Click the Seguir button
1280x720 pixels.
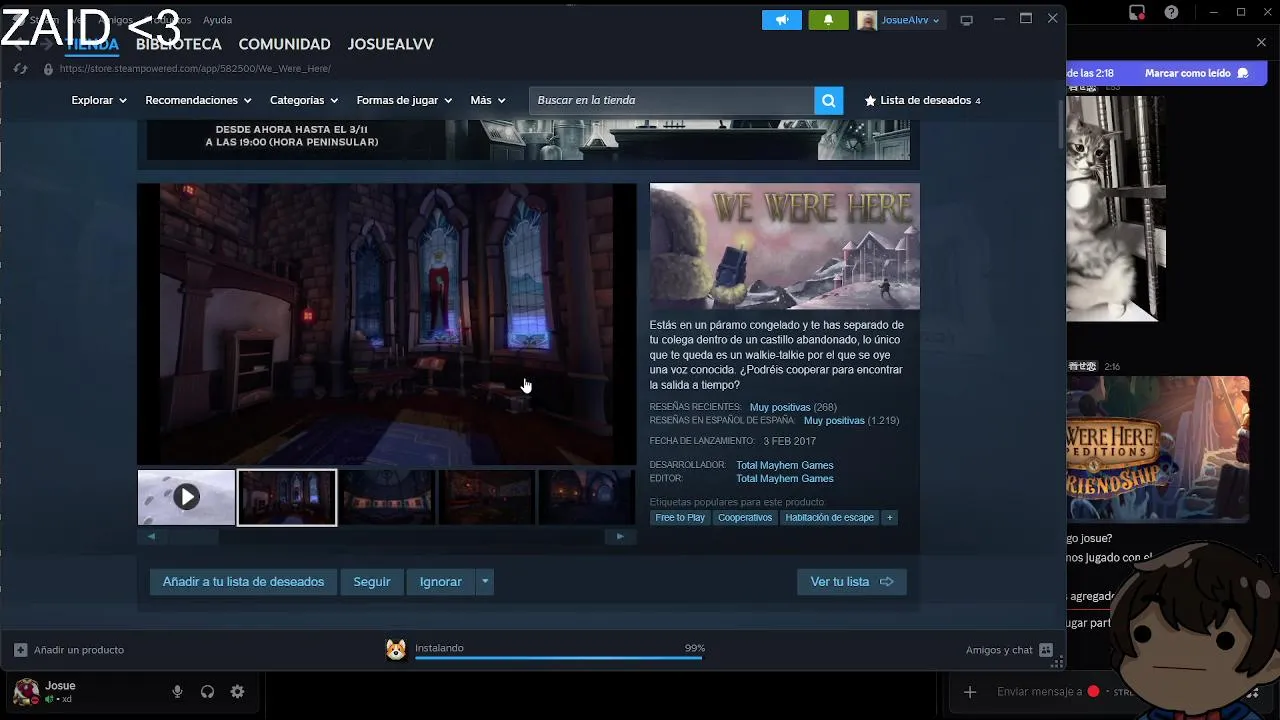372,582
